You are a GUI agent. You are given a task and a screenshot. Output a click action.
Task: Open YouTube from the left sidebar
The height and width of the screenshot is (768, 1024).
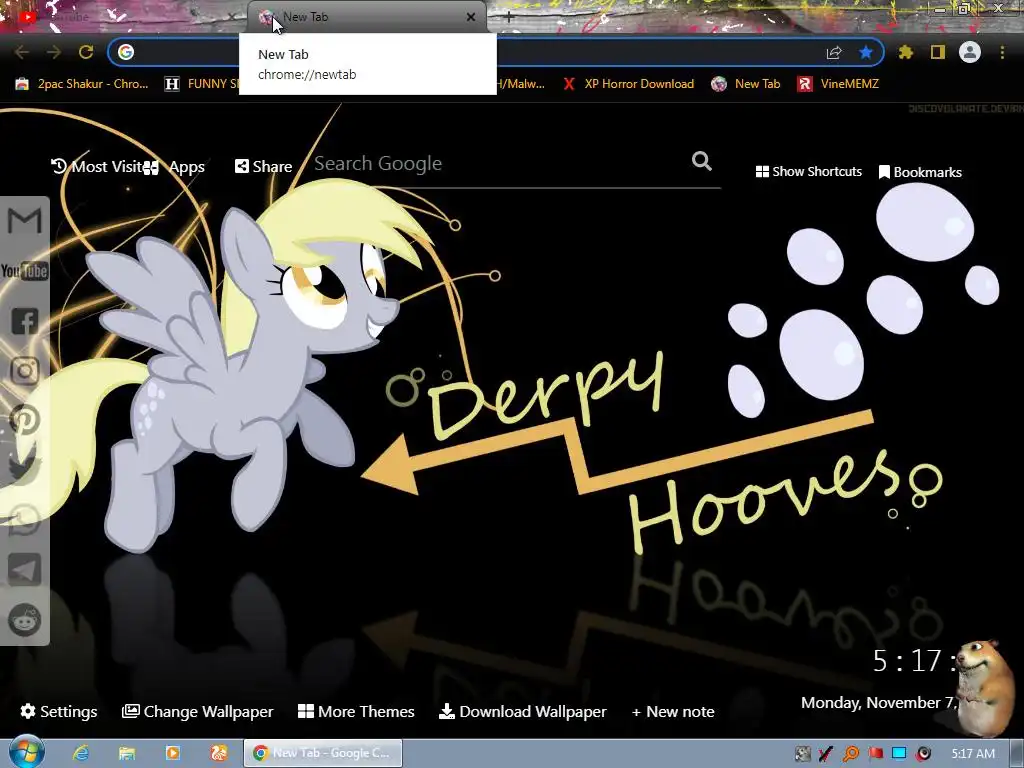pos(24,270)
